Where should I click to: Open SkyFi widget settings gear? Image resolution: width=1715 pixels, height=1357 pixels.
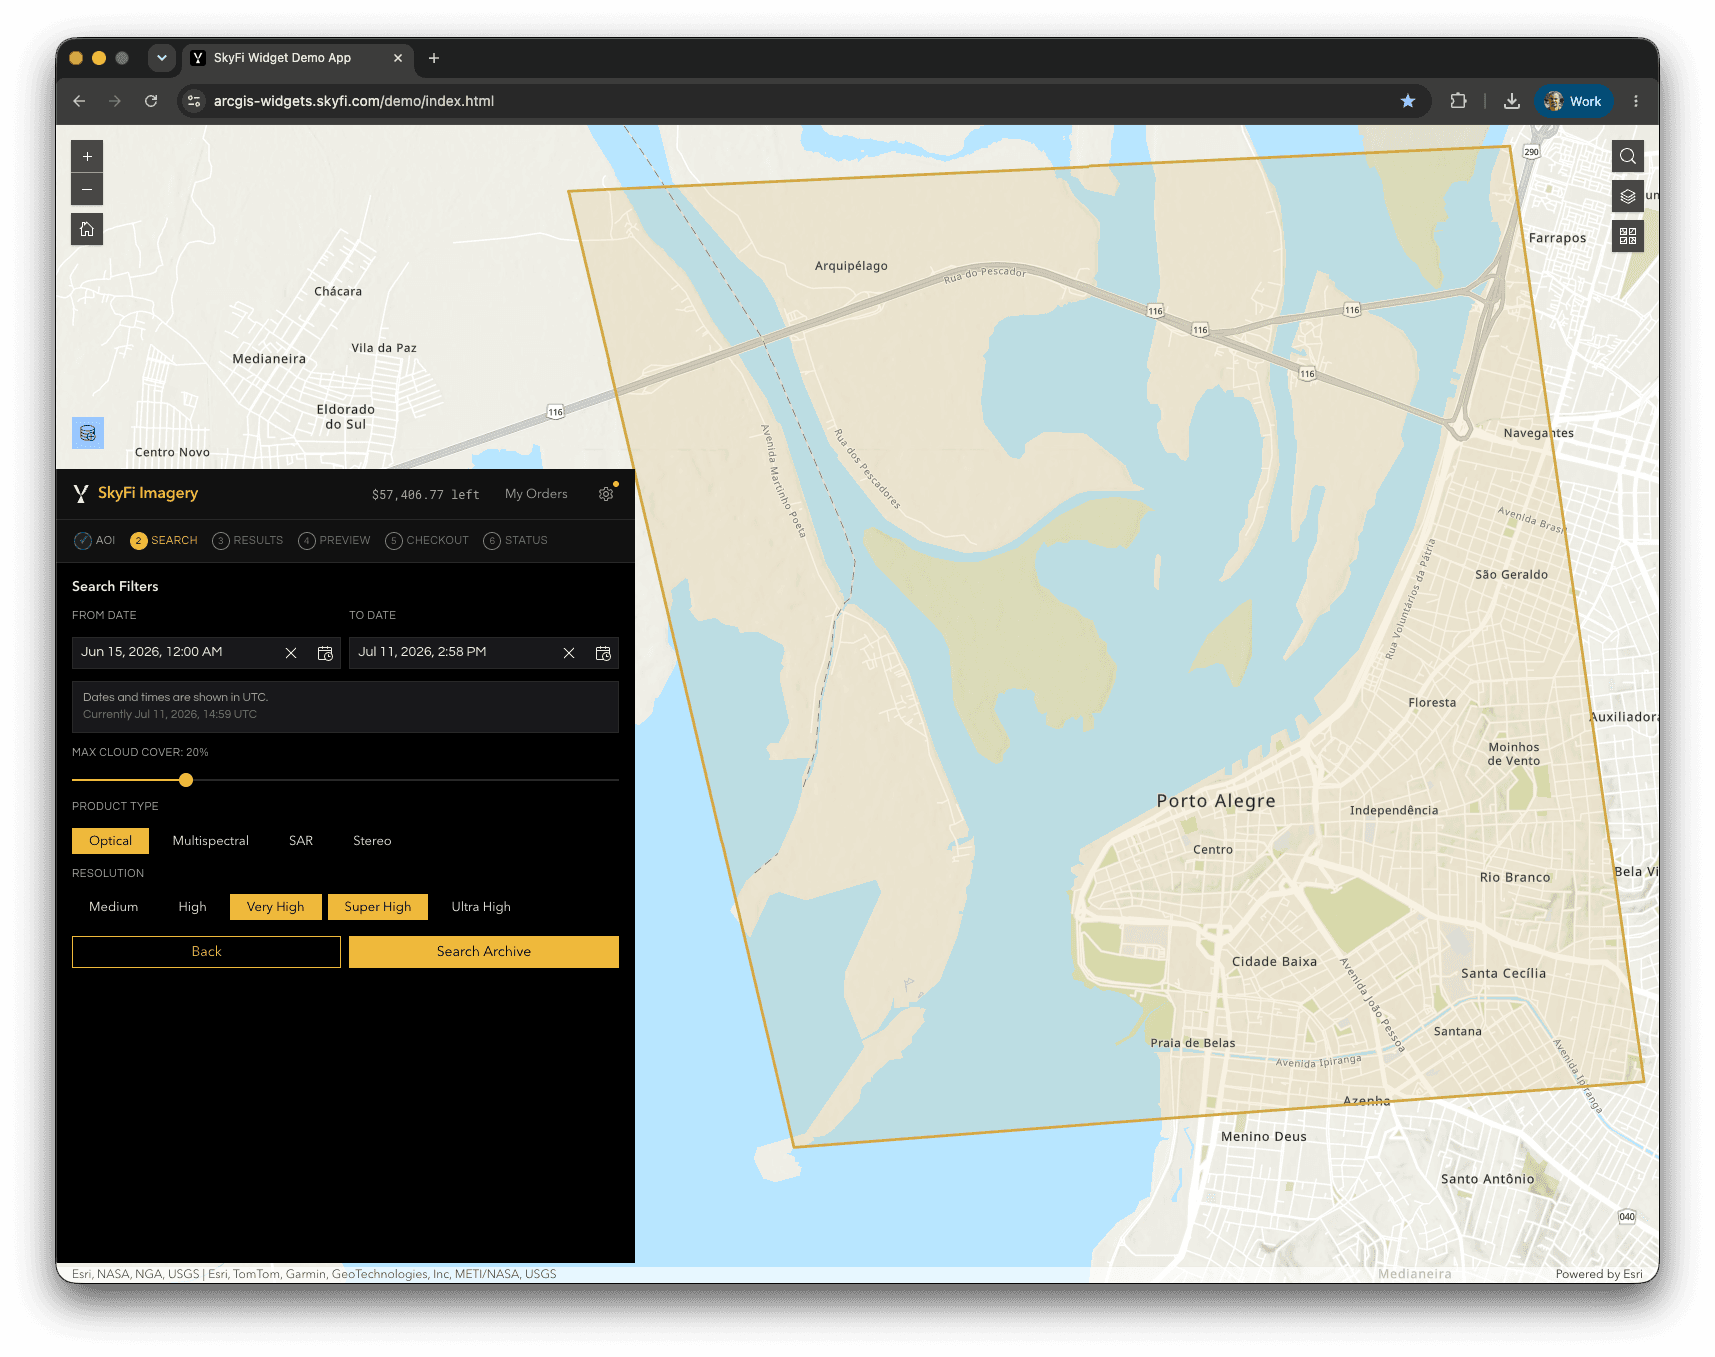coord(606,494)
